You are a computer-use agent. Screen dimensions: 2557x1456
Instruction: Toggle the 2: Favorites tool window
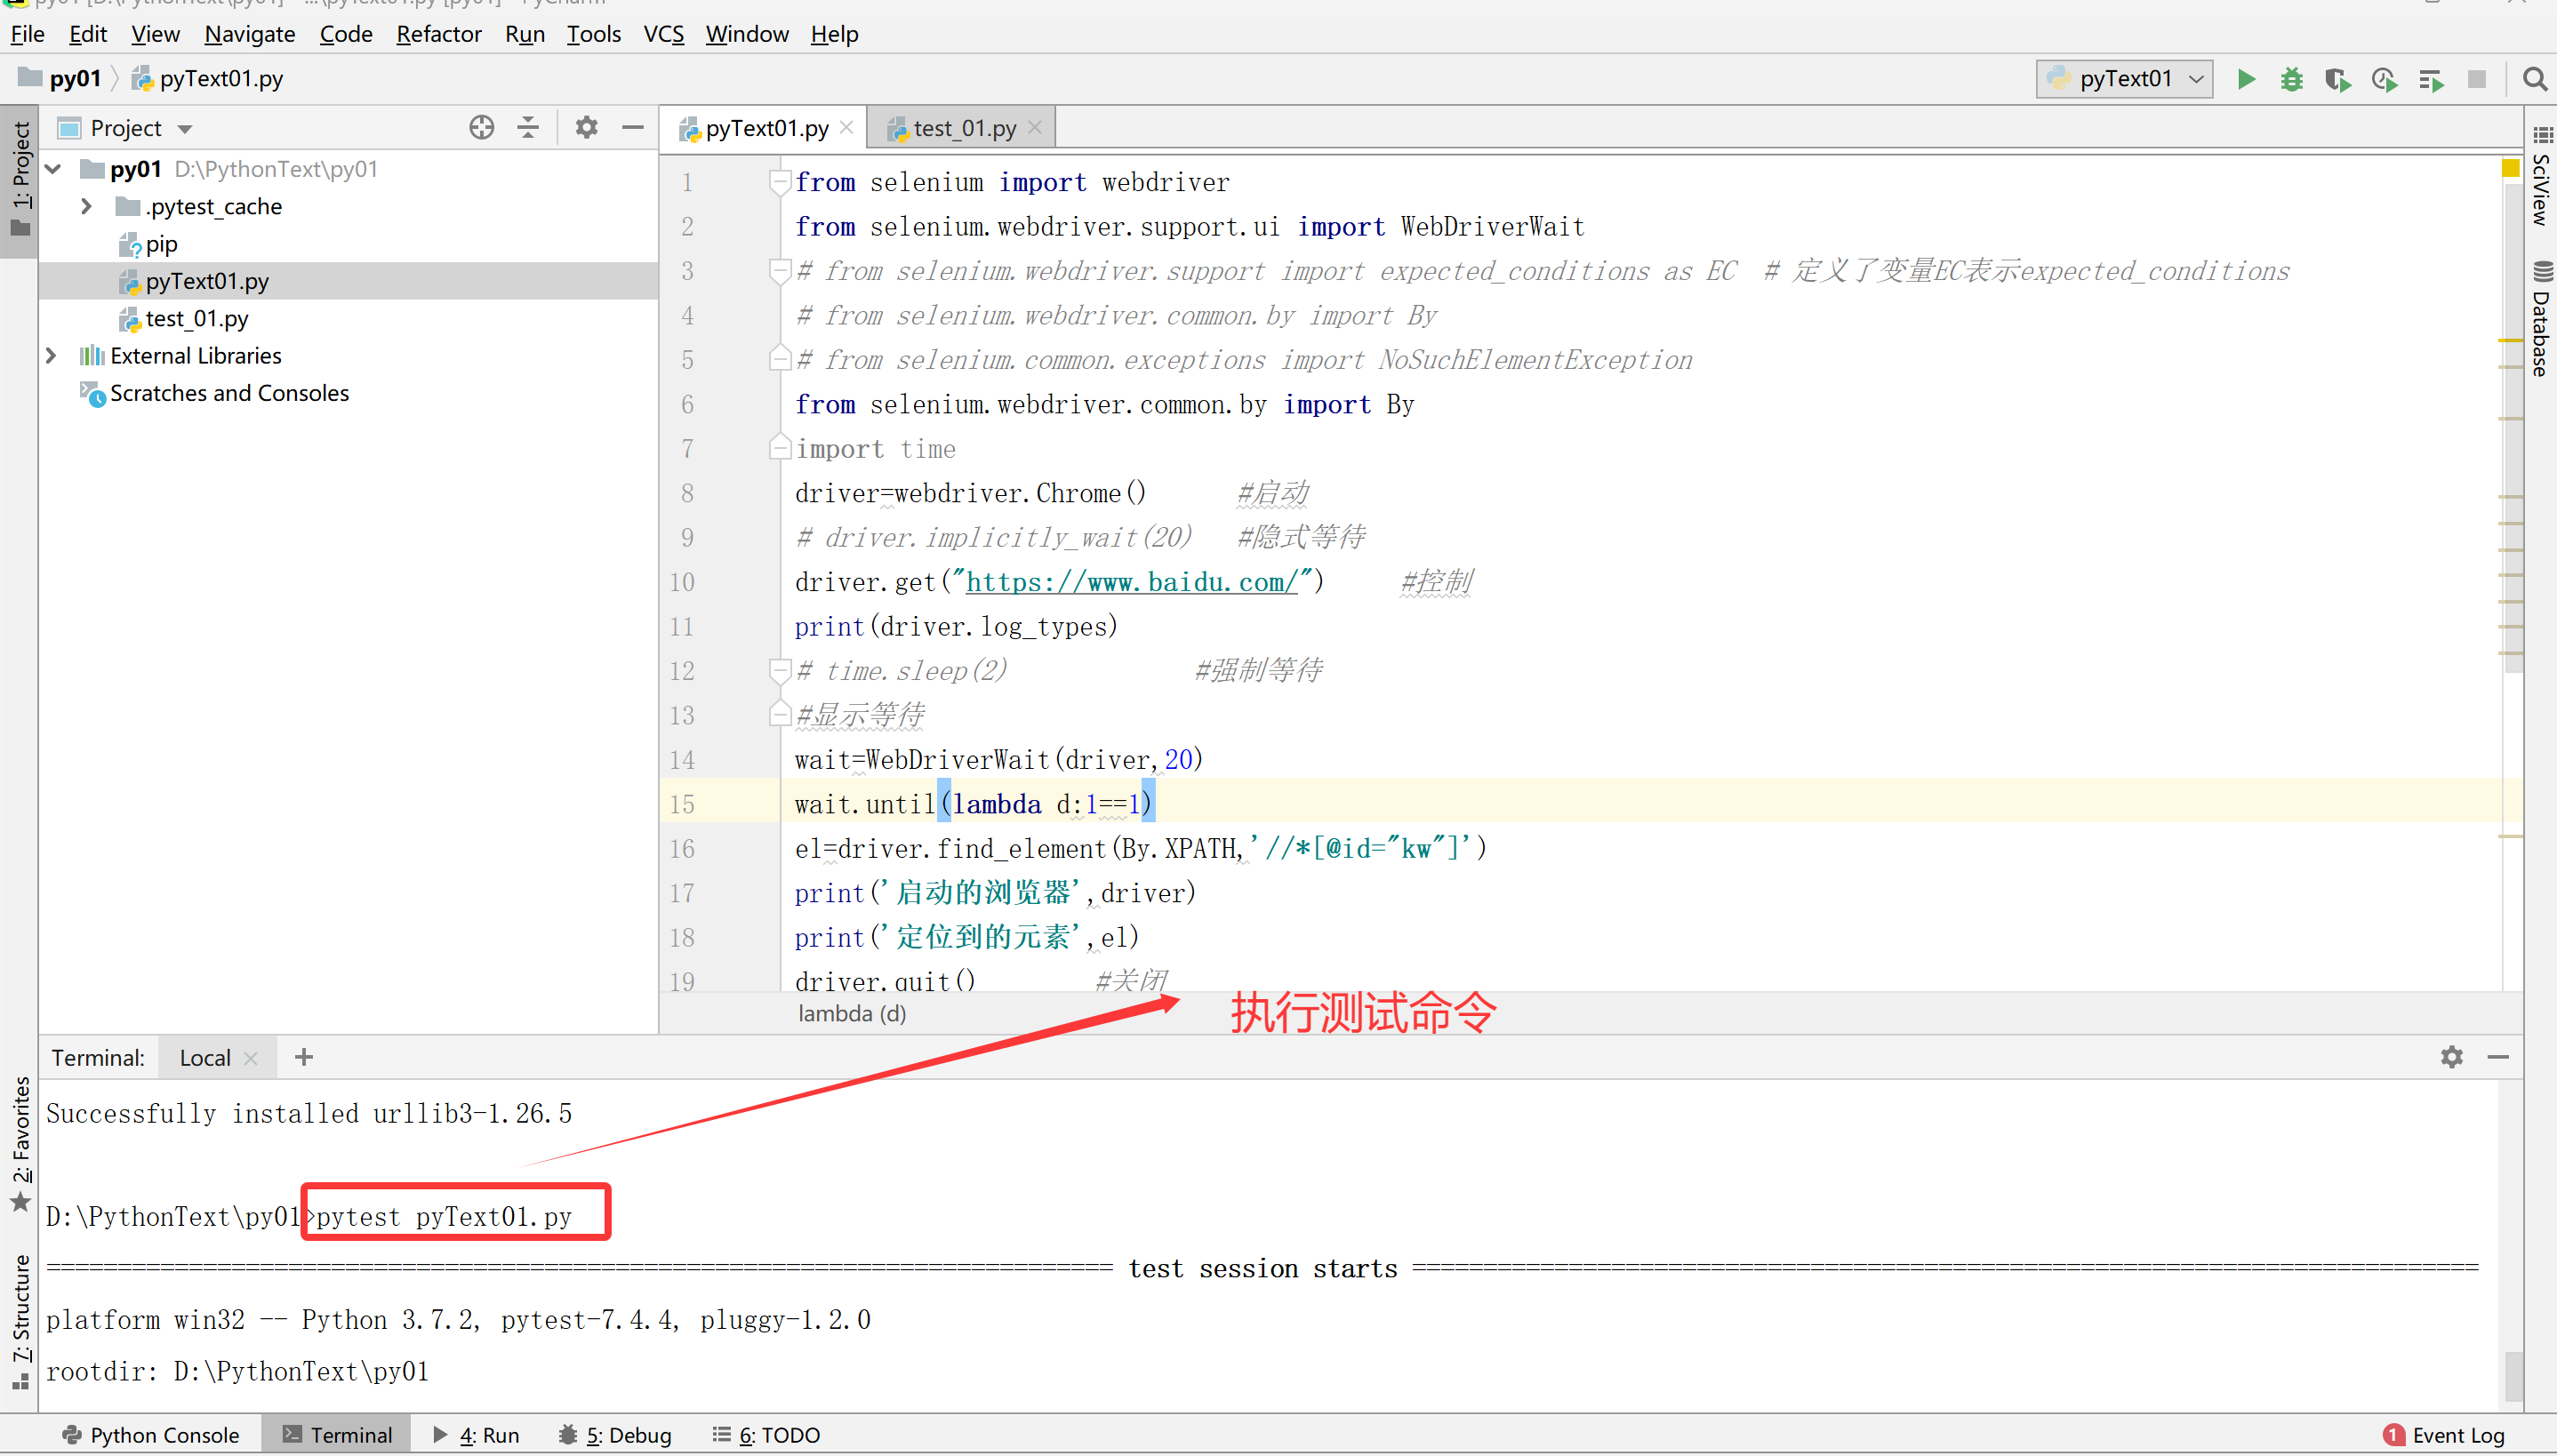(x=20, y=1145)
